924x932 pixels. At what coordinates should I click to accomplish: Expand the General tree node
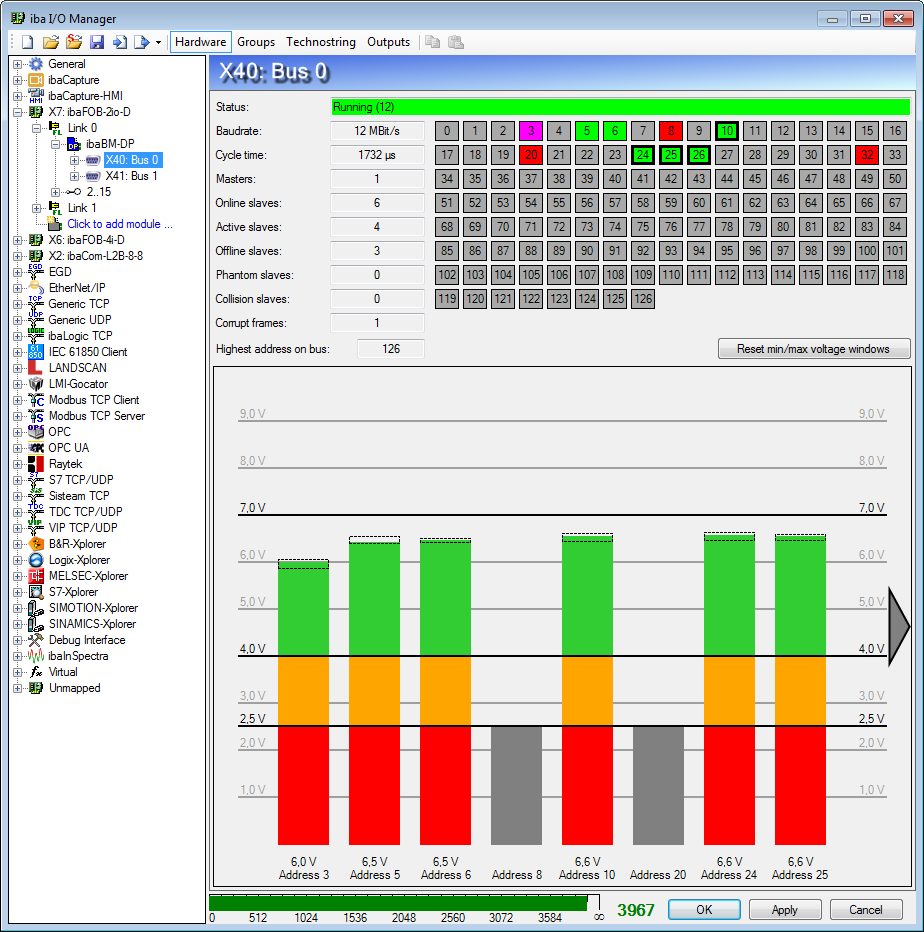pyautogui.click(x=17, y=64)
